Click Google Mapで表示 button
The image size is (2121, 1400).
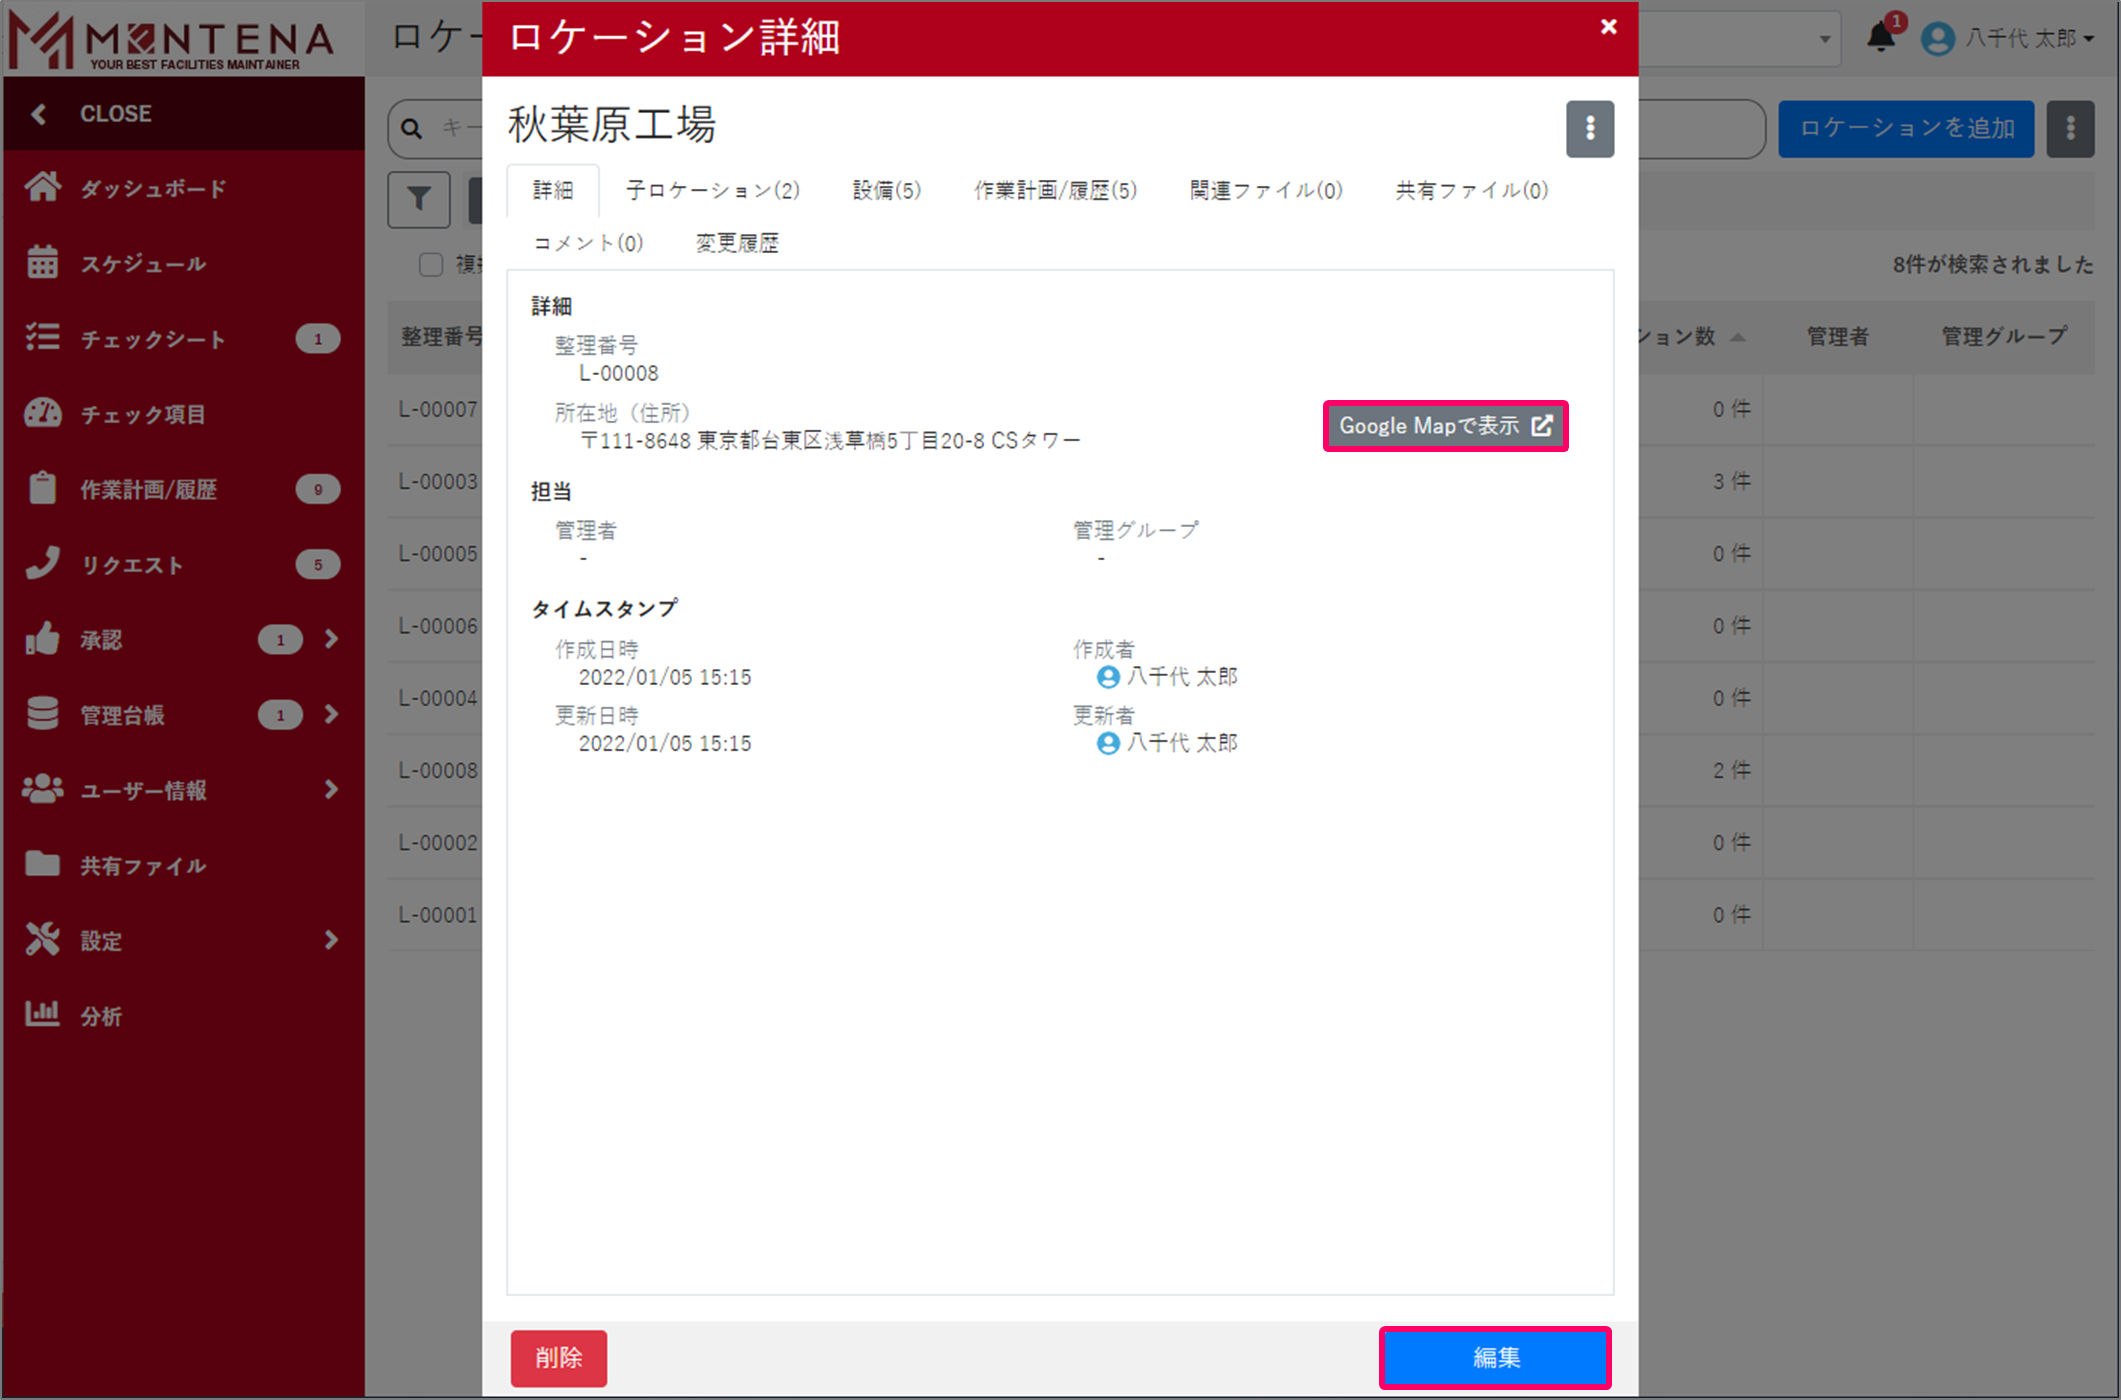[1445, 426]
